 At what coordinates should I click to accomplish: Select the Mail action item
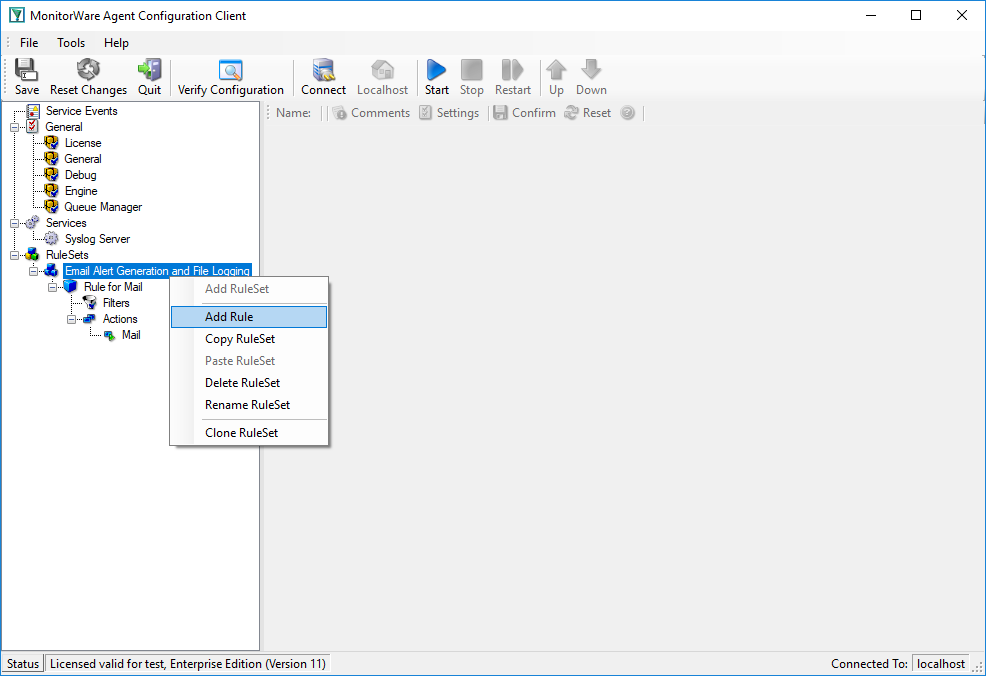[131, 335]
